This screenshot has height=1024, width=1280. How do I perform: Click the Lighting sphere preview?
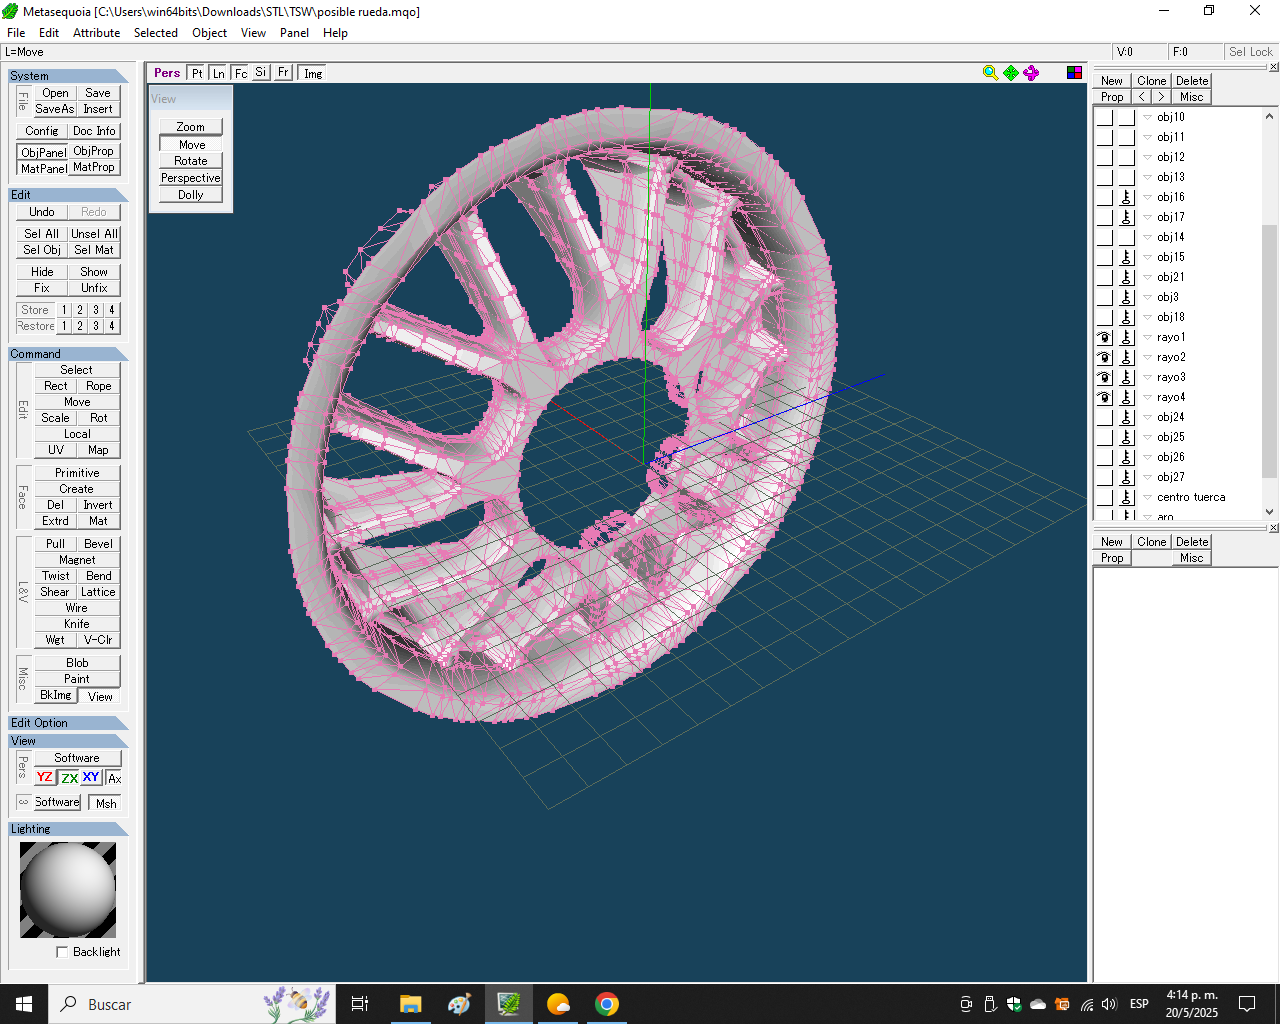(68, 890)
